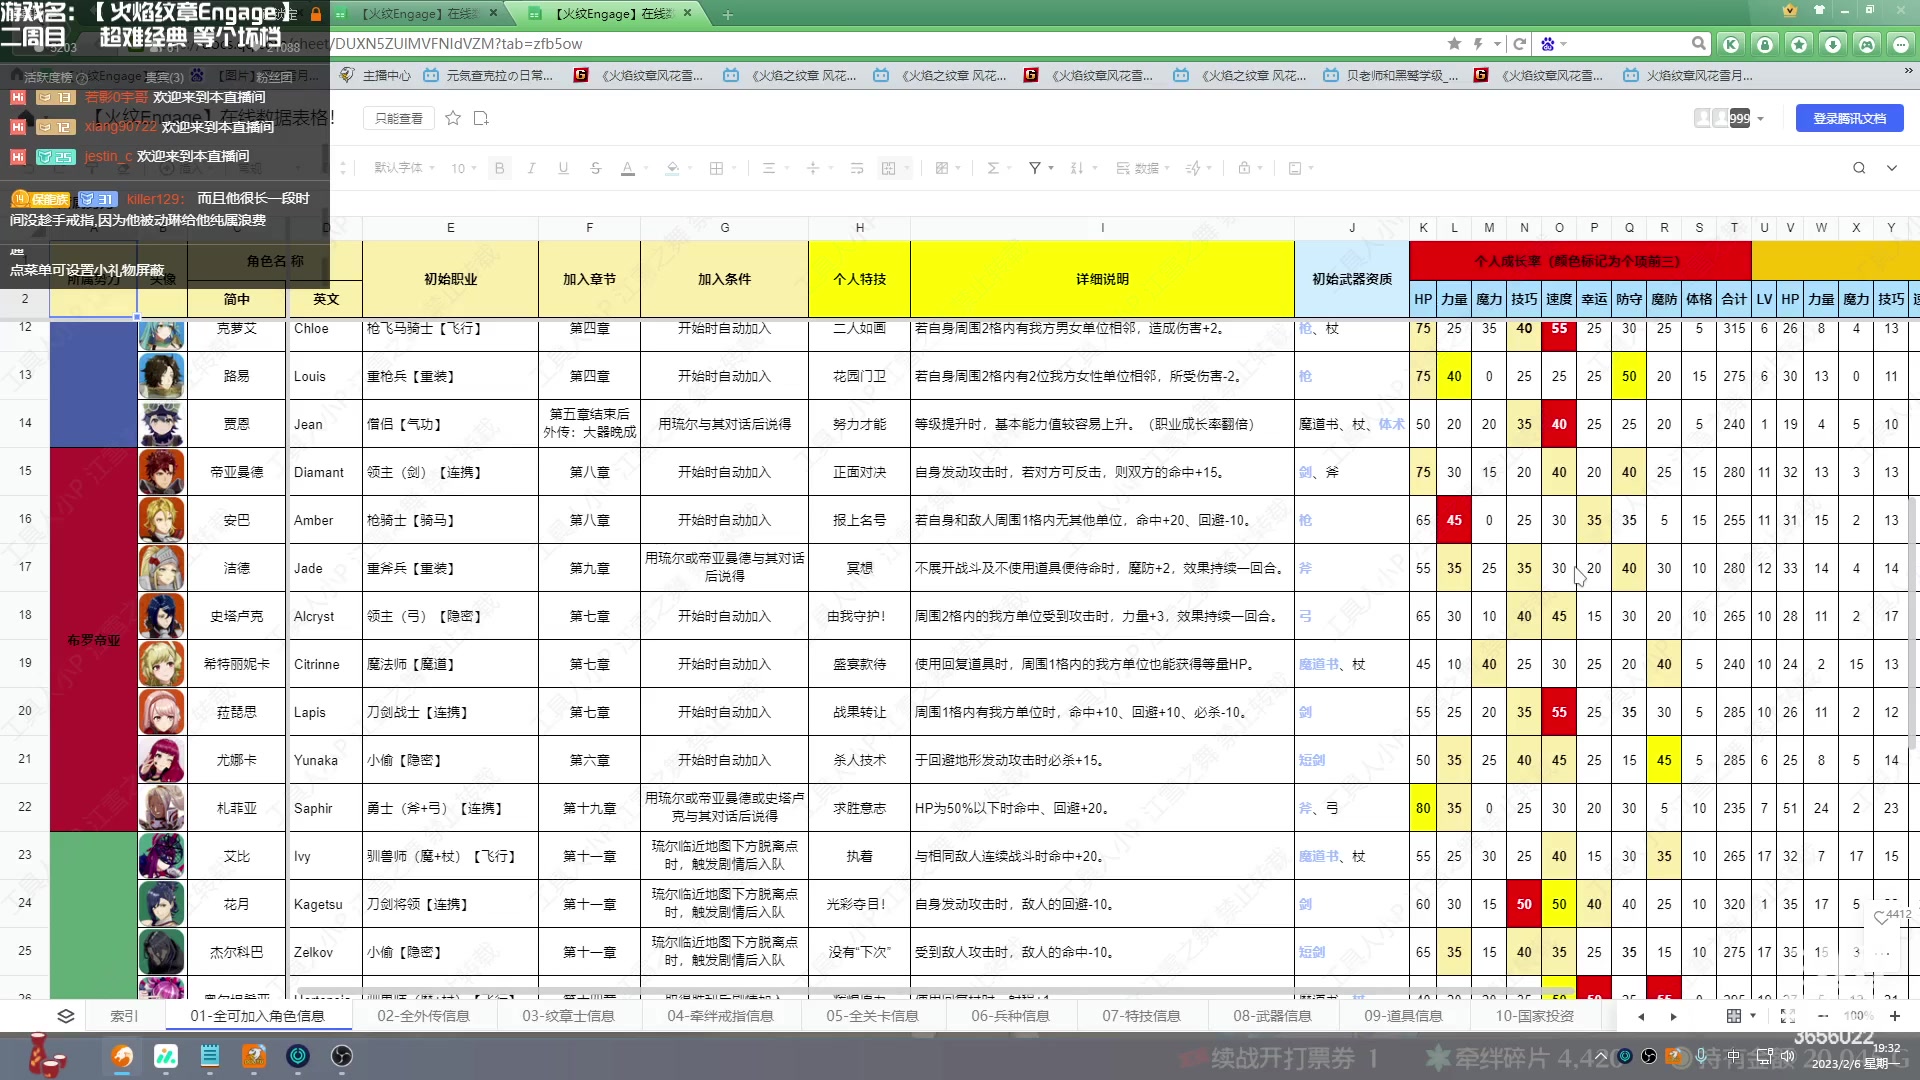Select the cell containing Diamant
1920x1080 pixels.
tap(325, 472)
